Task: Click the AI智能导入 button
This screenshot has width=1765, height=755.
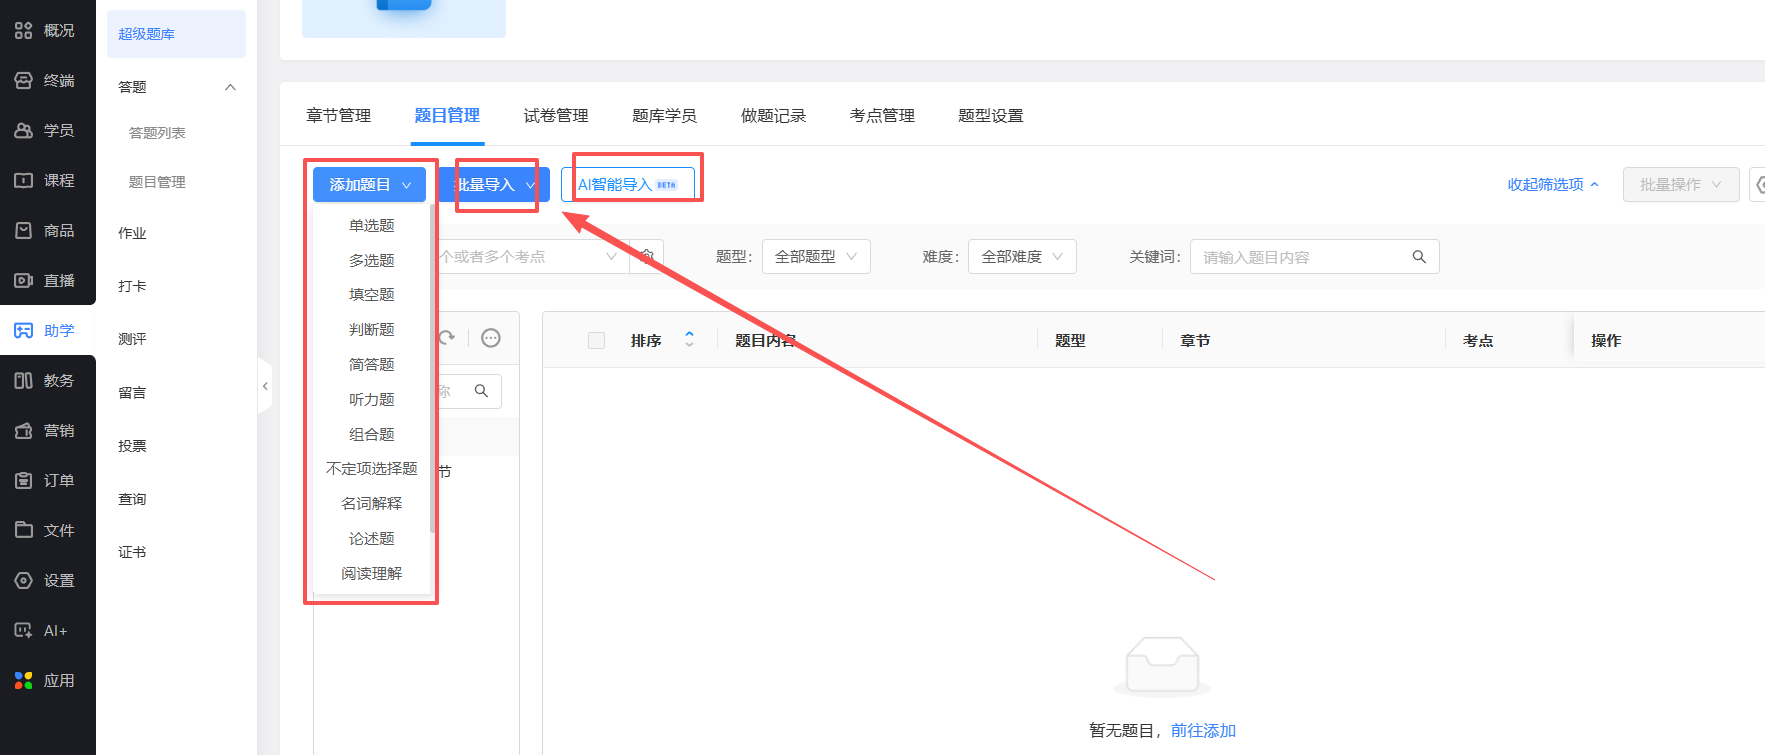Action: [628, 185]
